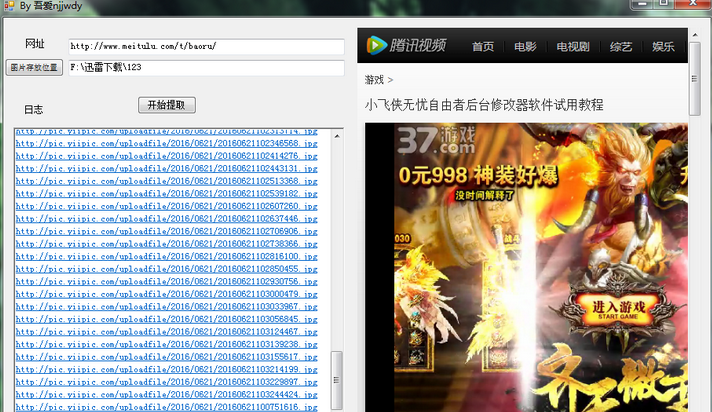Click the 图片存放位置 browse button
The image size is (712, 412).
34,67
